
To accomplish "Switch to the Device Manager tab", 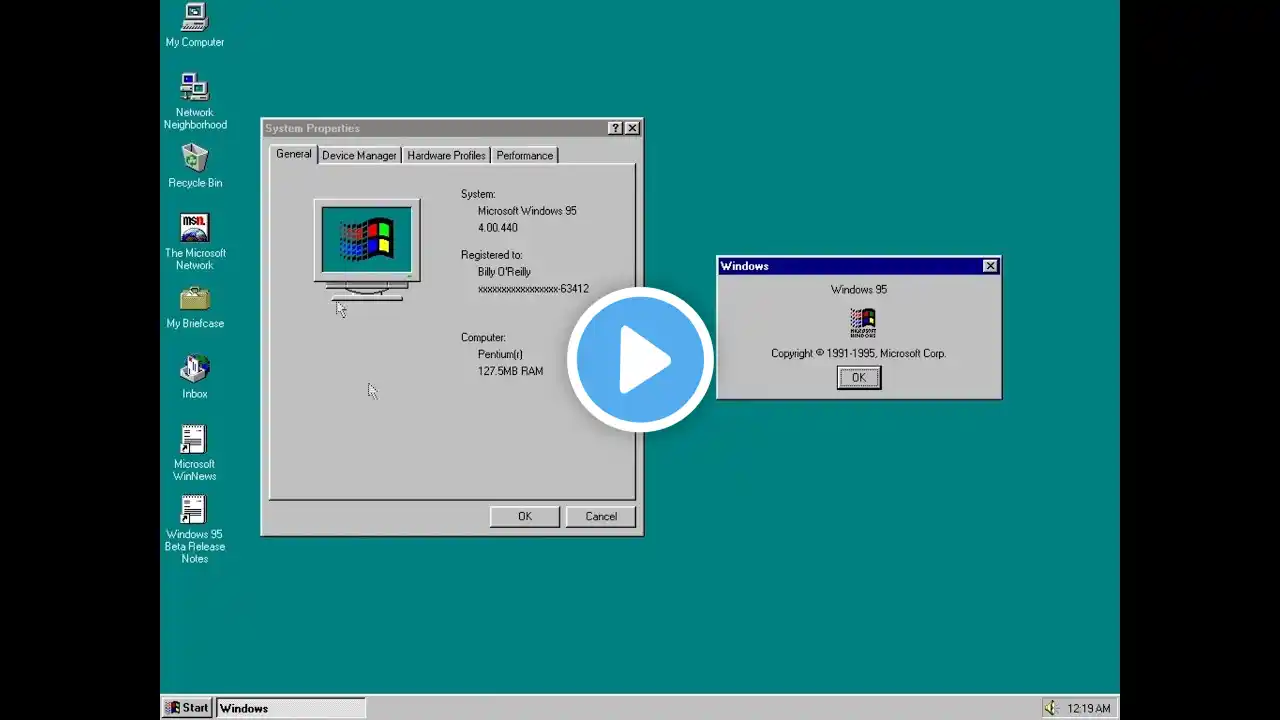I will click(x=359, y=156).
